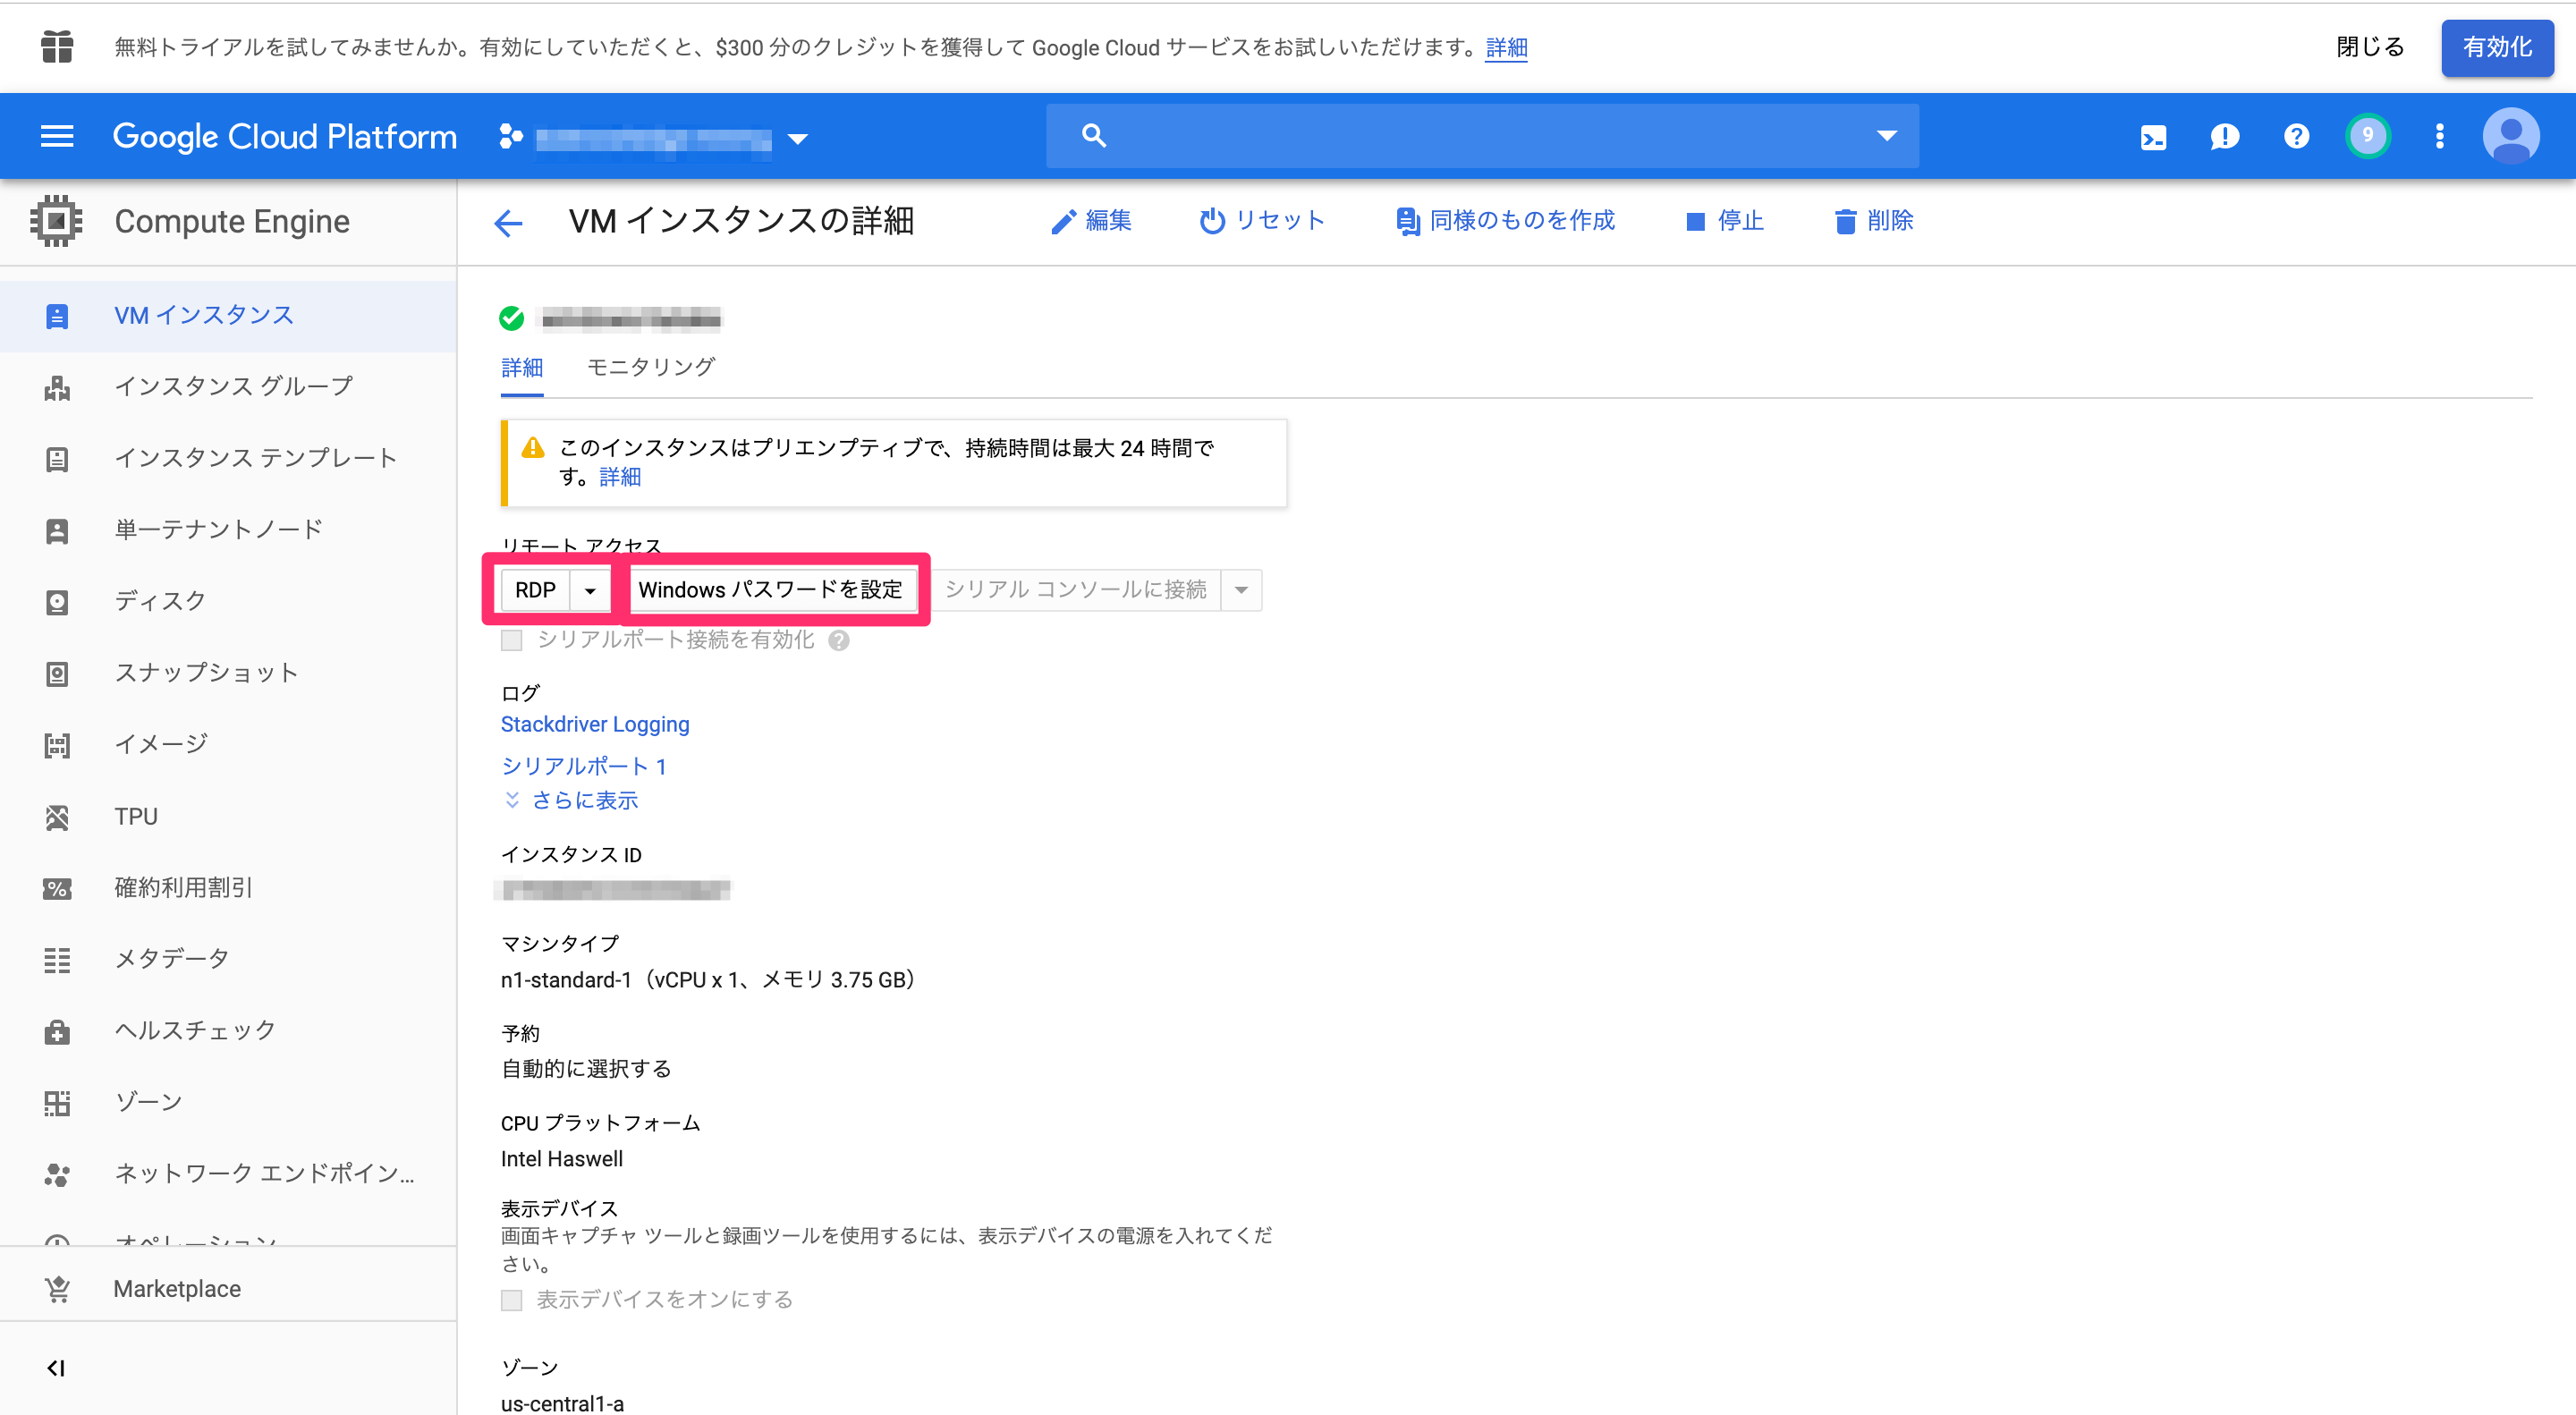Select the 詳細 tab

[521, 367]
